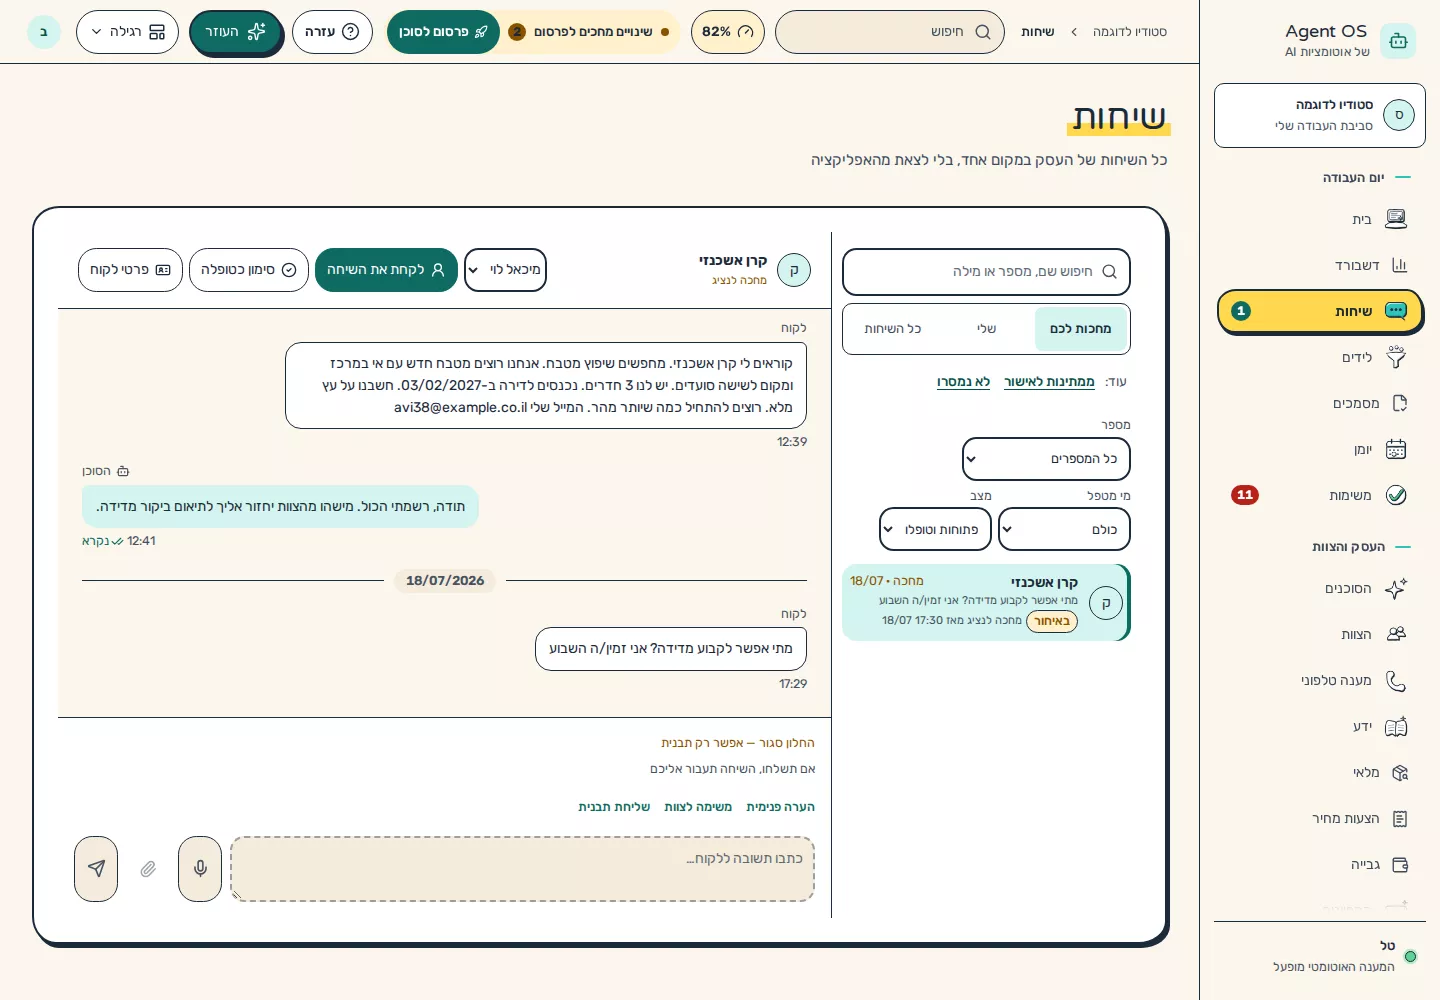
Task: Click סימון כטופלה button
Action: coord(249,270)
